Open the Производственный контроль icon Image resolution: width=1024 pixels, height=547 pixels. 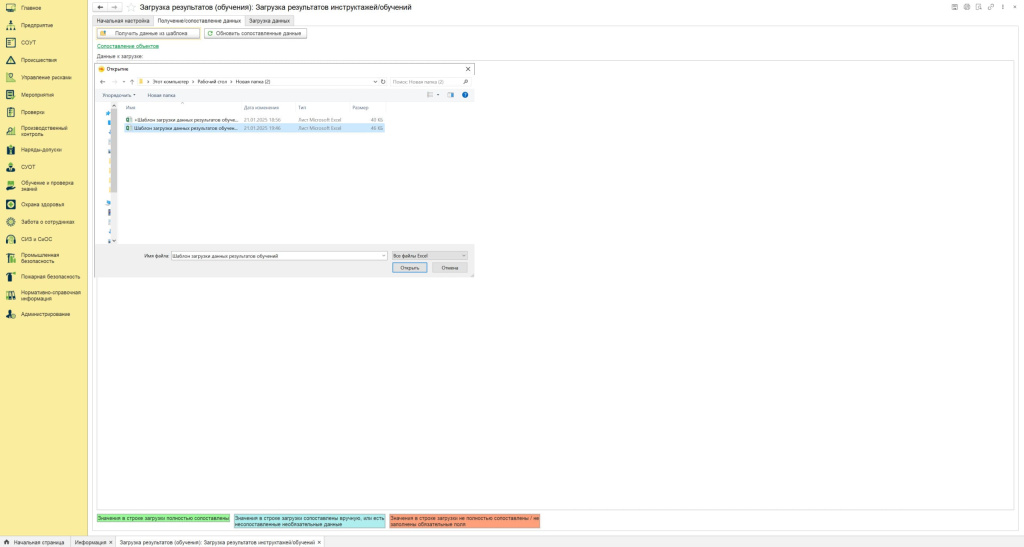tap(10, 131)
